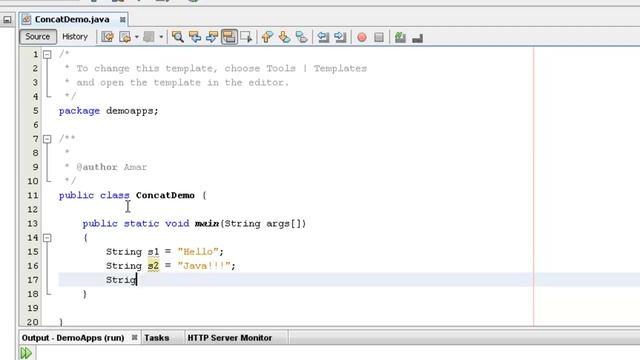Collapse the main method fold at line 14
The height and width of the screenshot is (360, 640).
click(x=47, y=238)
